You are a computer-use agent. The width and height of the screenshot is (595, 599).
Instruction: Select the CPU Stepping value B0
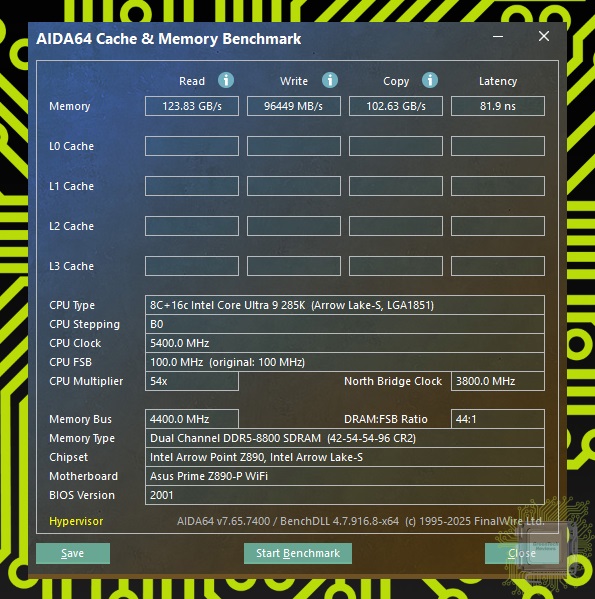(x=345, y=324)
